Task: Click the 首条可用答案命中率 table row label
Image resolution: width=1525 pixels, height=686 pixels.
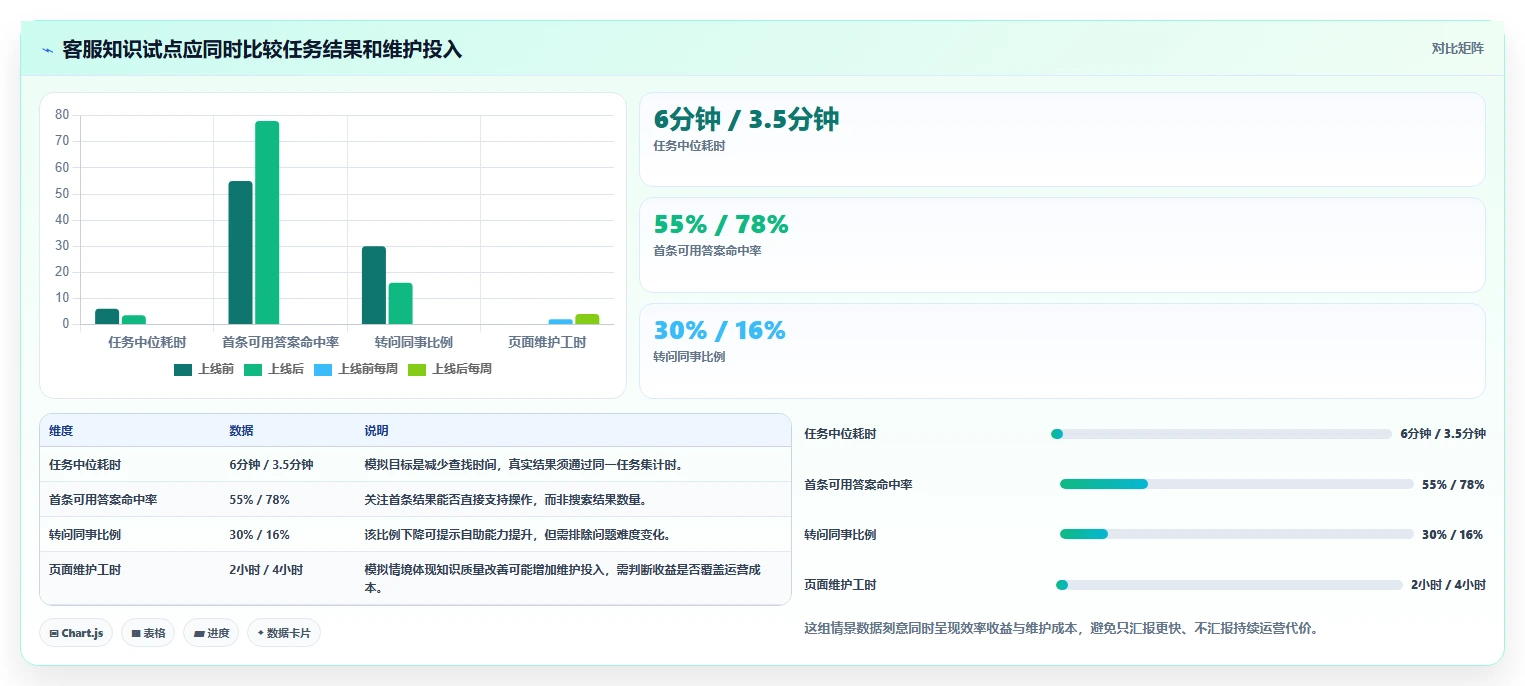Action: tap(103, 500)
